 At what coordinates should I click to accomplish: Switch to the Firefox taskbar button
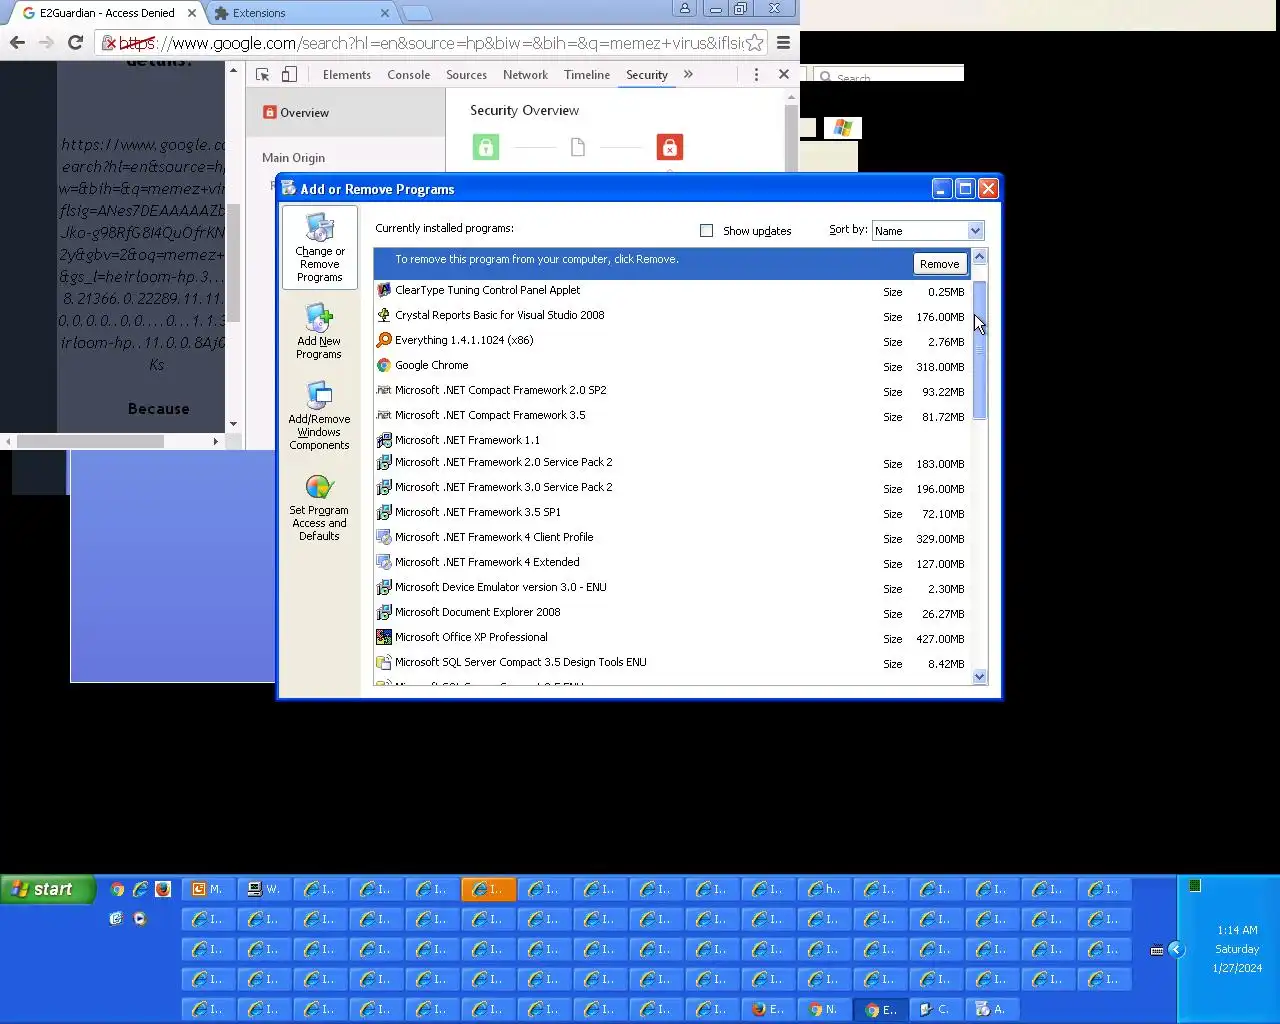pos(768,1009)
